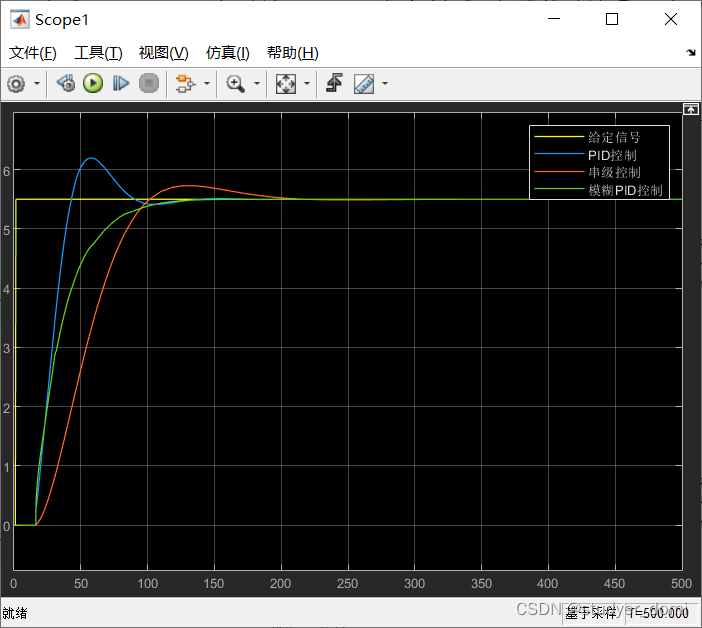Viewport: 702px width, 628px height.
Task: Expand dropdown arrow next to Scale Axes
Action: [306, 84]
